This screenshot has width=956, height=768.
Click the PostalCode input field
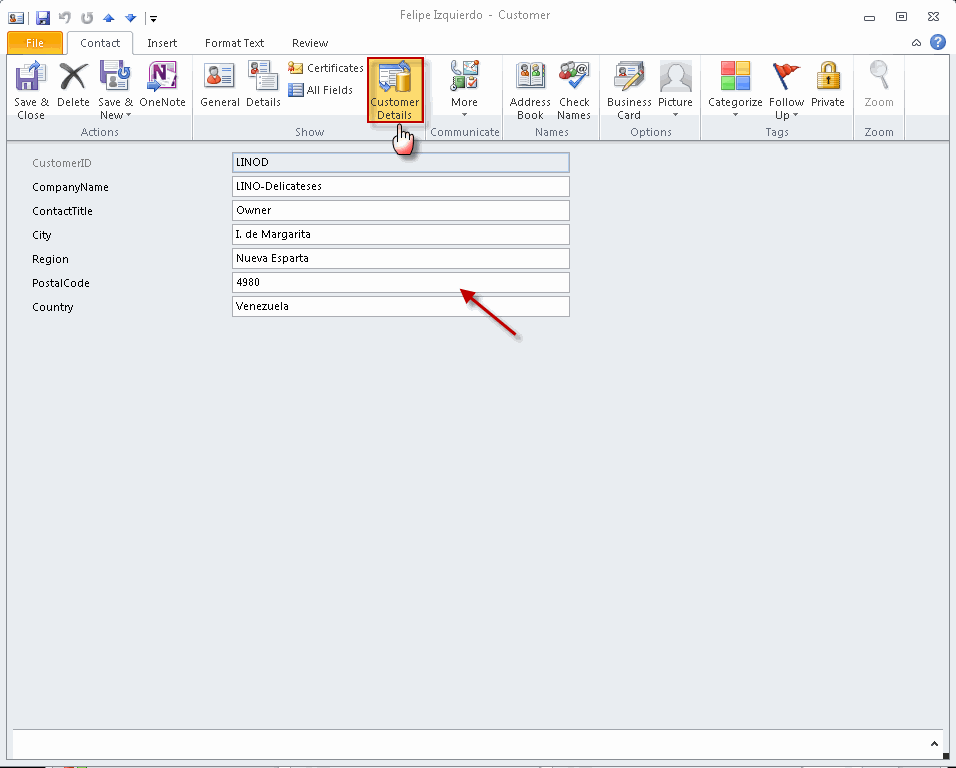[400, 282]
